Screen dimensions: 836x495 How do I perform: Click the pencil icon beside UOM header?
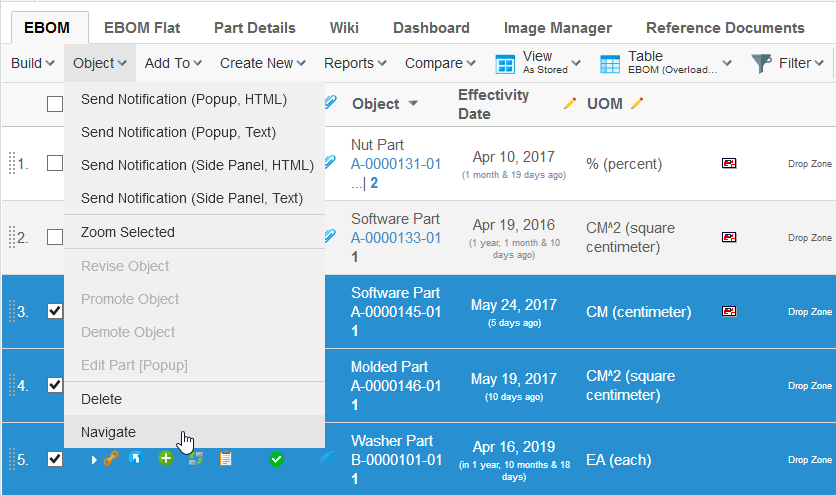tap(637, 104)
